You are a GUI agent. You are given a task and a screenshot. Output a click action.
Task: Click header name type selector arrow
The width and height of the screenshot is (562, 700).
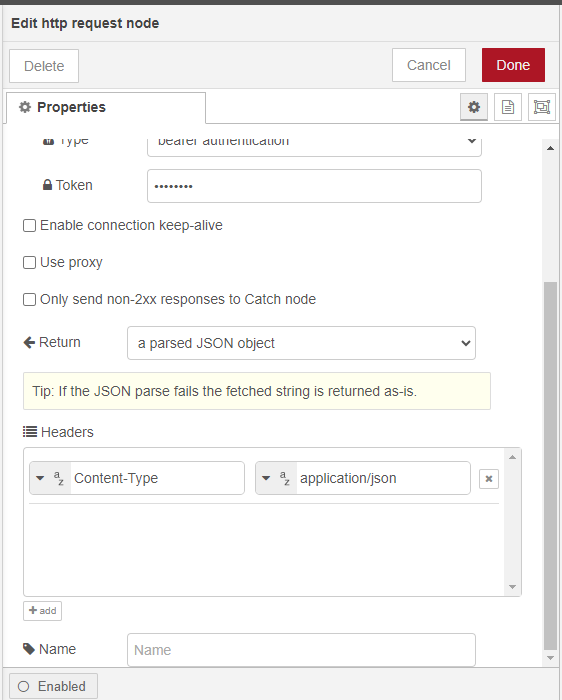coord(40,478)
